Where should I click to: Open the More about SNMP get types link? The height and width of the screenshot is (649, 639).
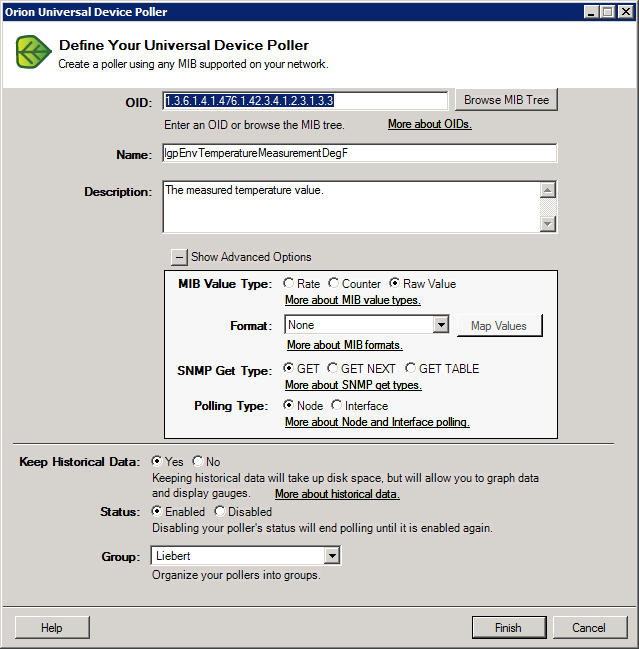pos(353,385)
